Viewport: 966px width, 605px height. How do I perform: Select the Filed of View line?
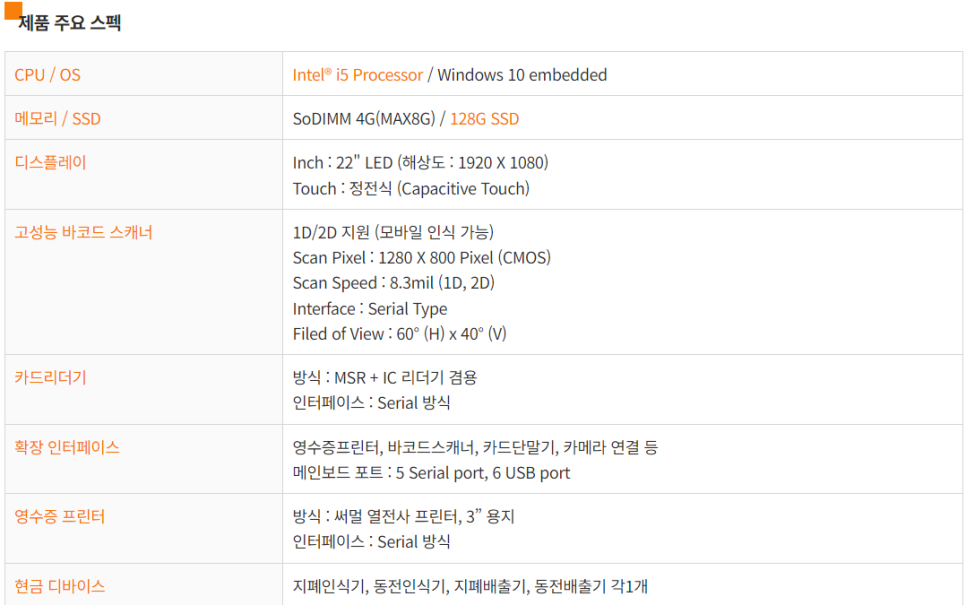click(399, 334)
